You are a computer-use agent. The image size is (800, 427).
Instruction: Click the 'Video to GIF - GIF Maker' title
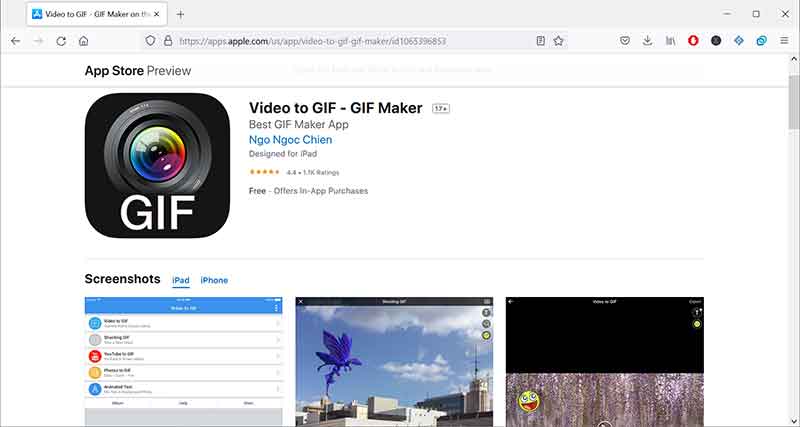(x=336, y=108)
